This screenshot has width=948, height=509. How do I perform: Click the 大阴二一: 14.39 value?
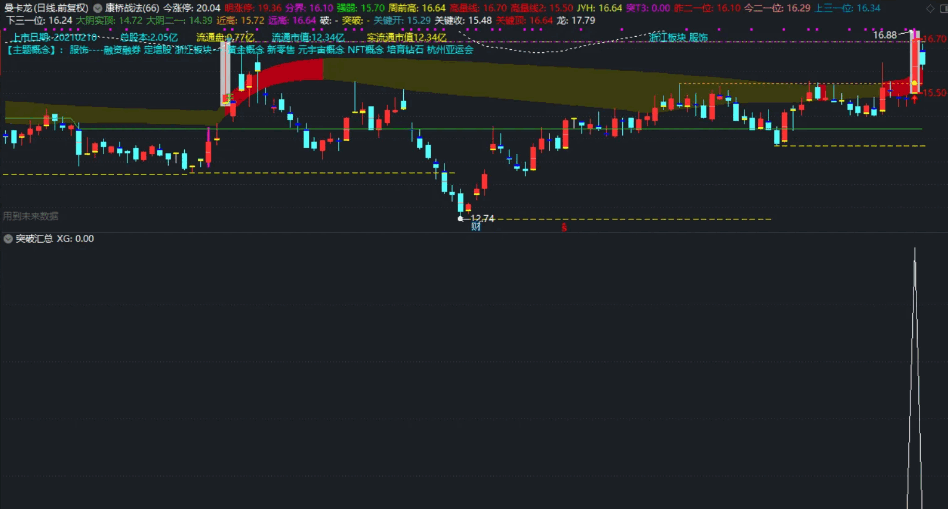(x=180, y=21)
